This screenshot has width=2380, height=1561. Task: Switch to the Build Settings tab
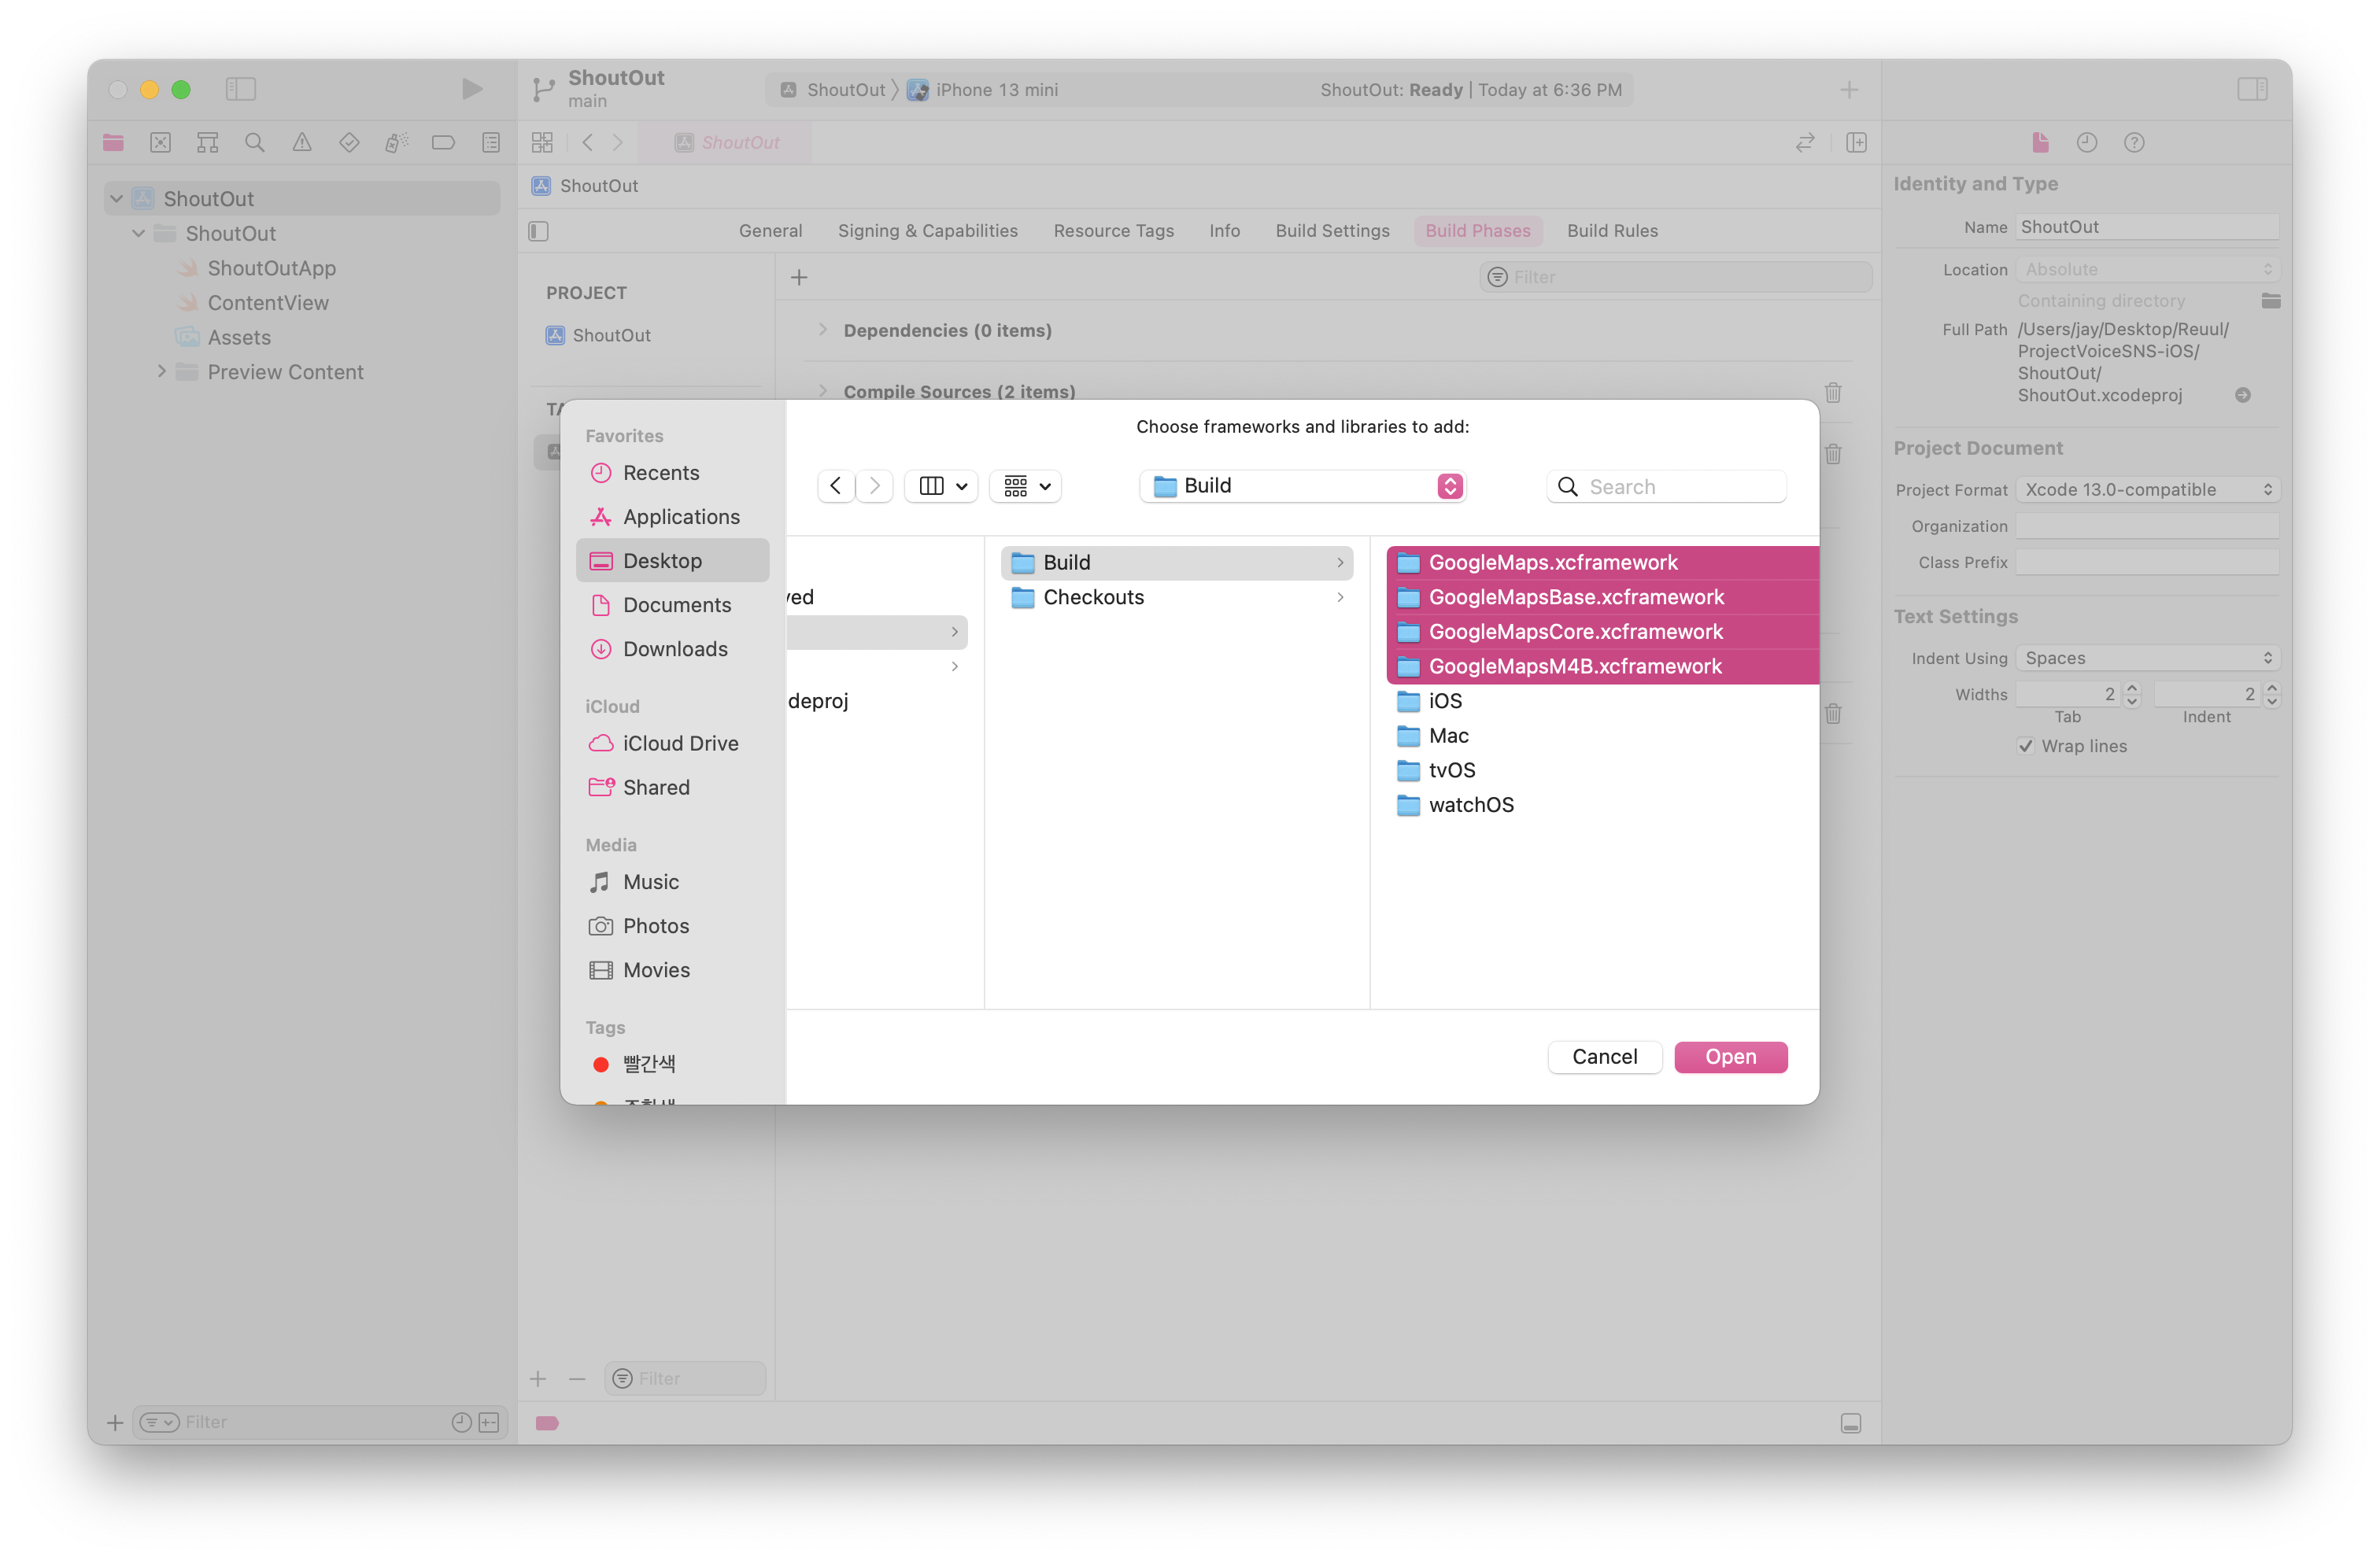pyautogui.click(x=1332, y=231)
